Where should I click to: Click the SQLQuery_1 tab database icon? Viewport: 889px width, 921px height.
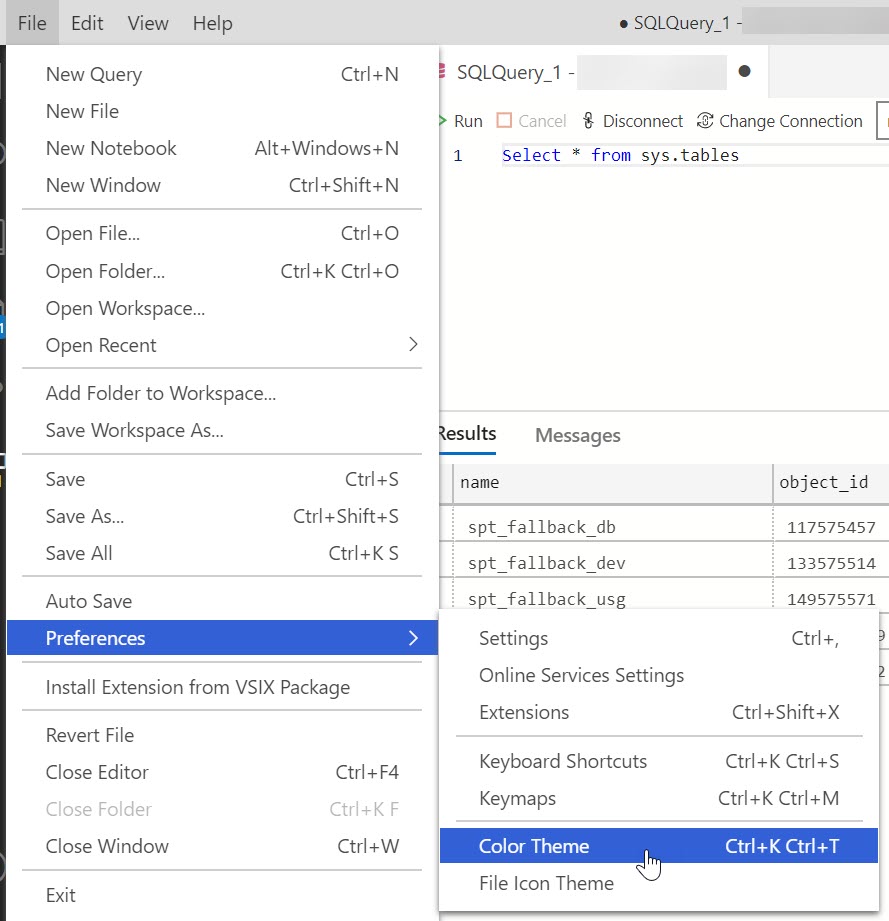(x=442, y=72)
